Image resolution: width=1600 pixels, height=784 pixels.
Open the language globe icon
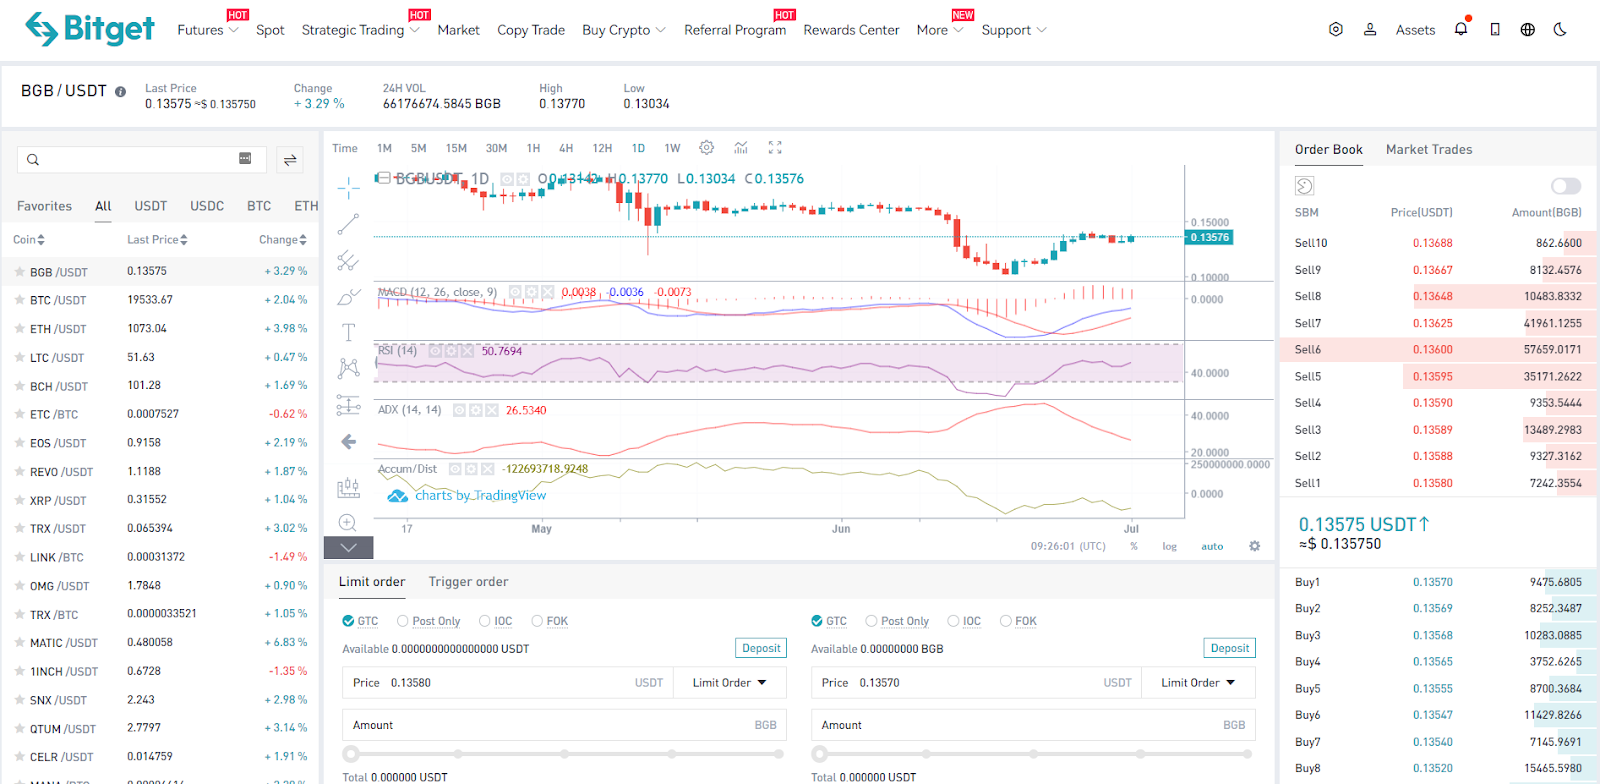click(1528, 30)
